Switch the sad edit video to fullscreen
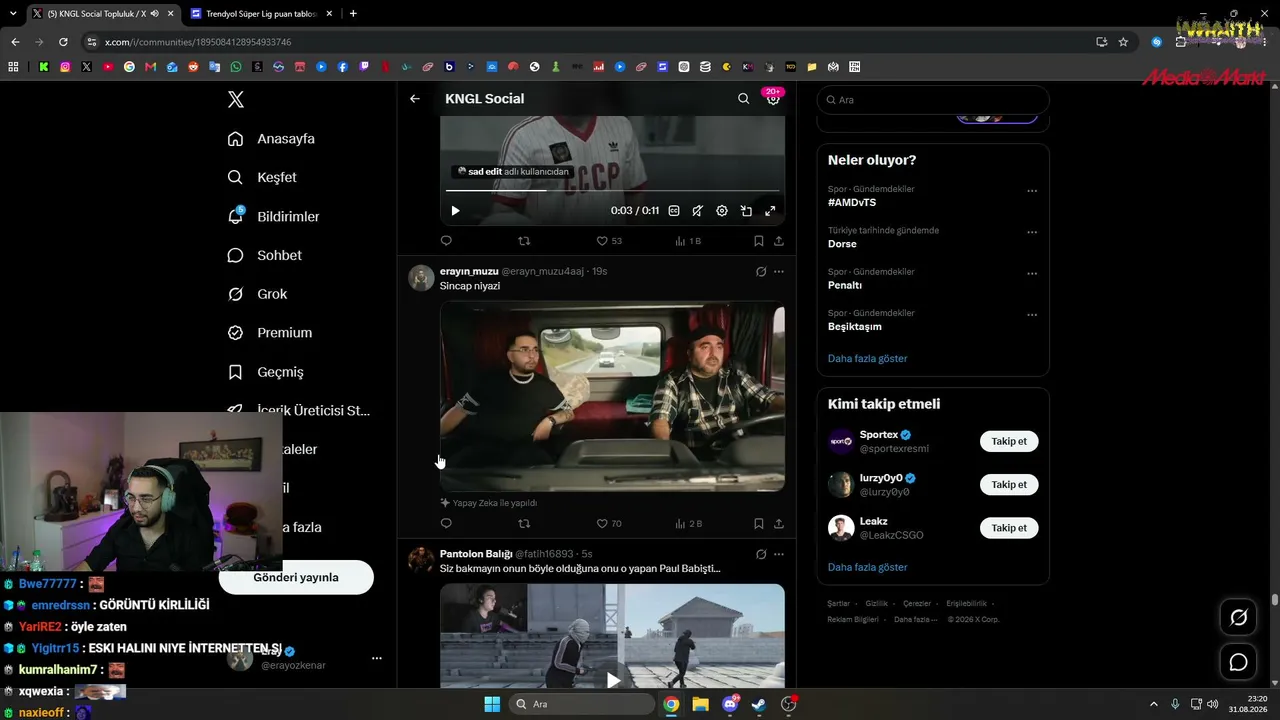The width and height of the screenshot is (1280, 720). 770,211
